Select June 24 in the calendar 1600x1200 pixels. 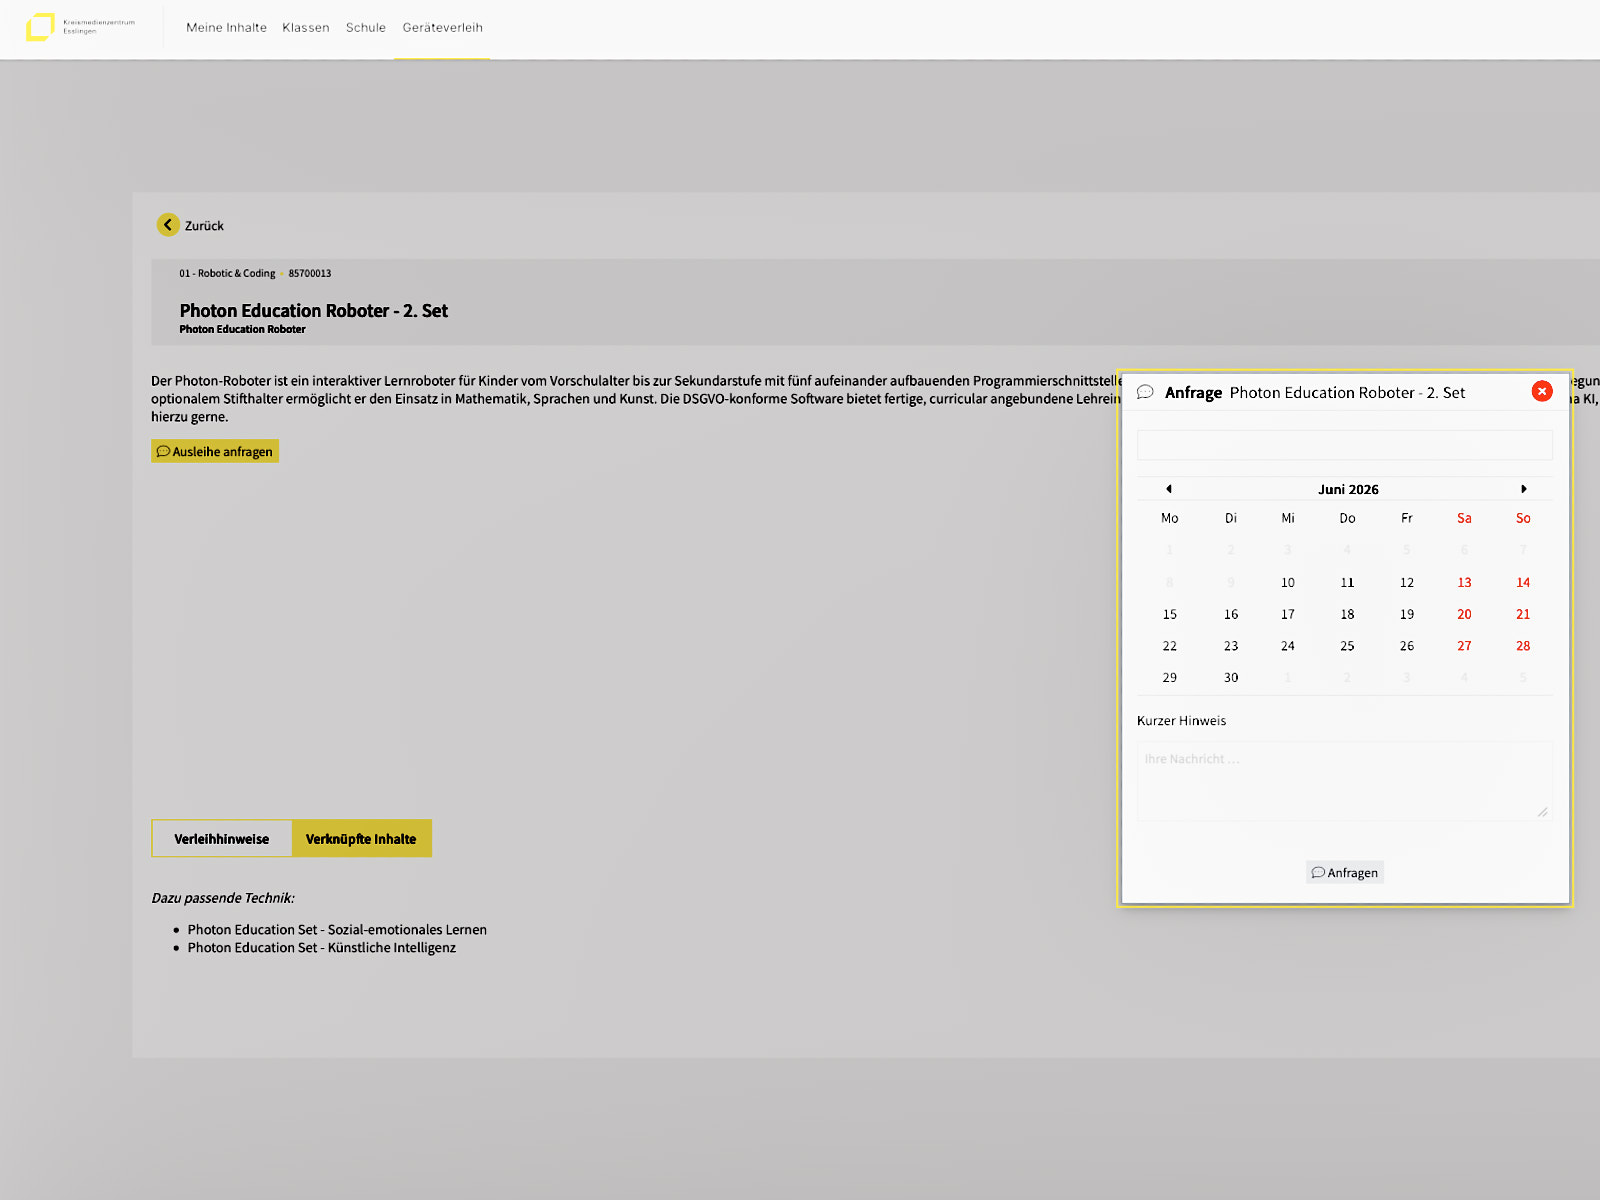1288,646
